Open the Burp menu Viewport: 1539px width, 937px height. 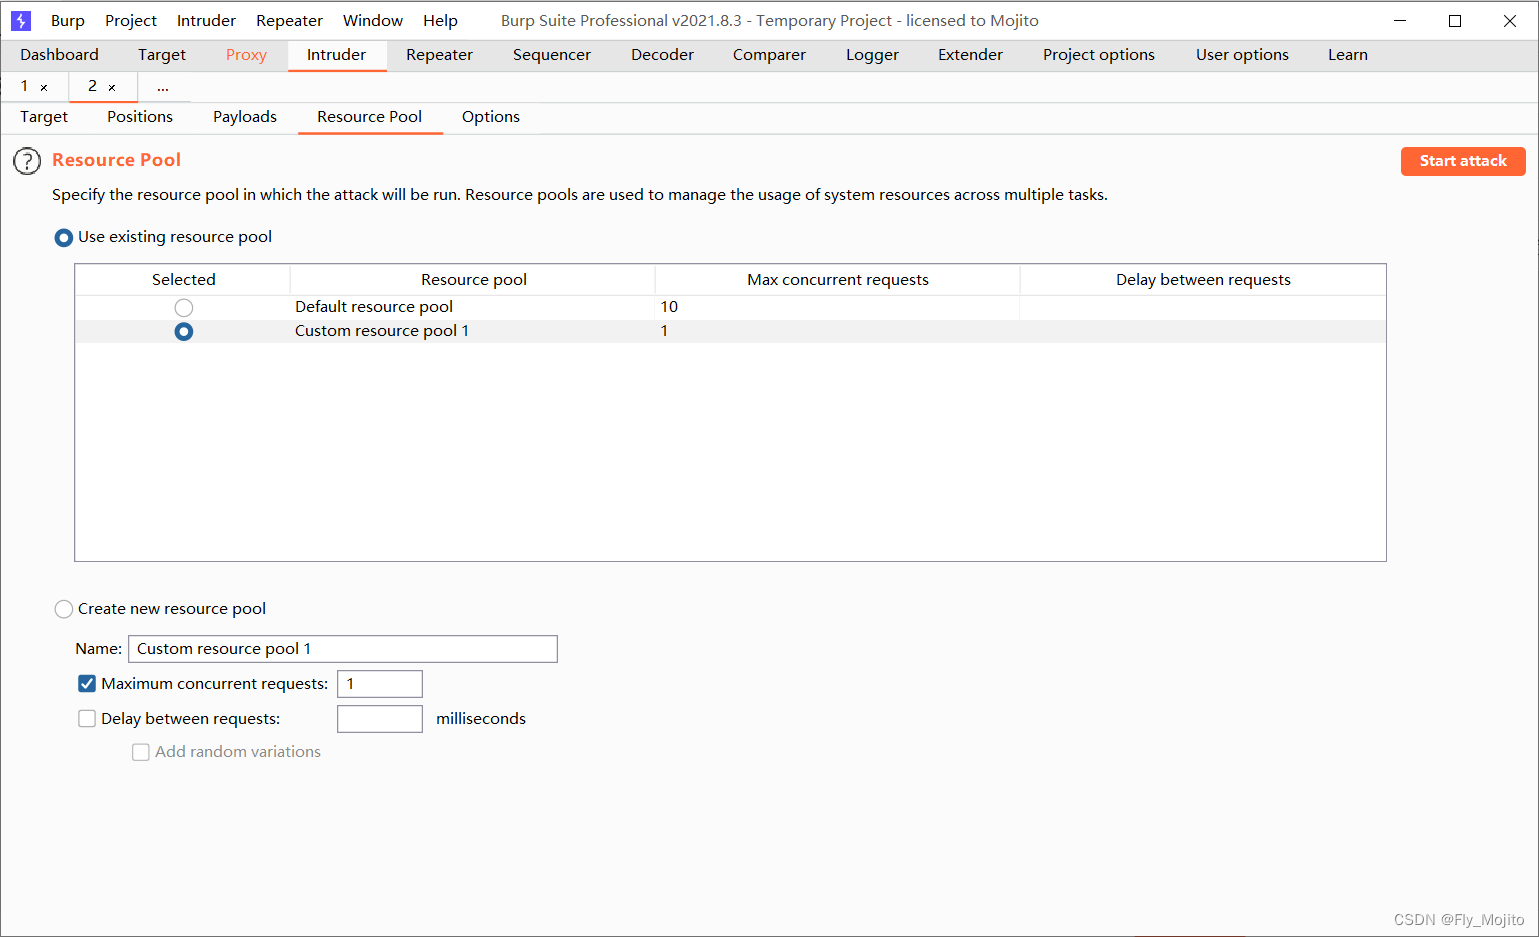coord(68,21)
